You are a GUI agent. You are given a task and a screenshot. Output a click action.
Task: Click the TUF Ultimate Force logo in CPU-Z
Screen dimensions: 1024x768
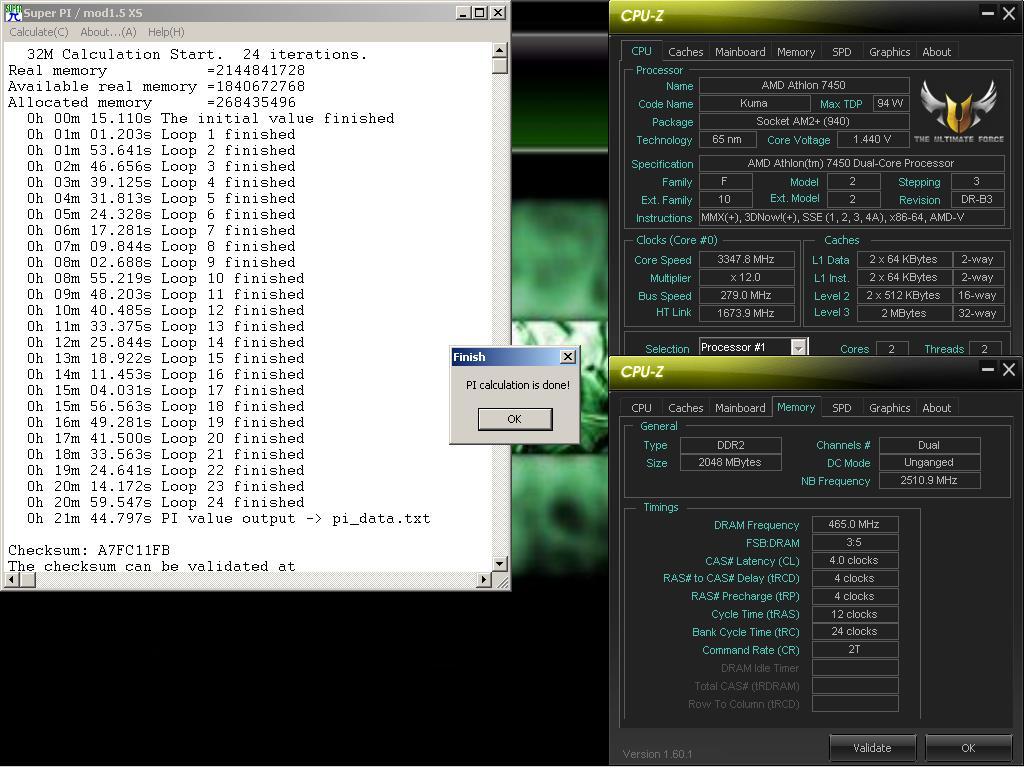[958, 111]
